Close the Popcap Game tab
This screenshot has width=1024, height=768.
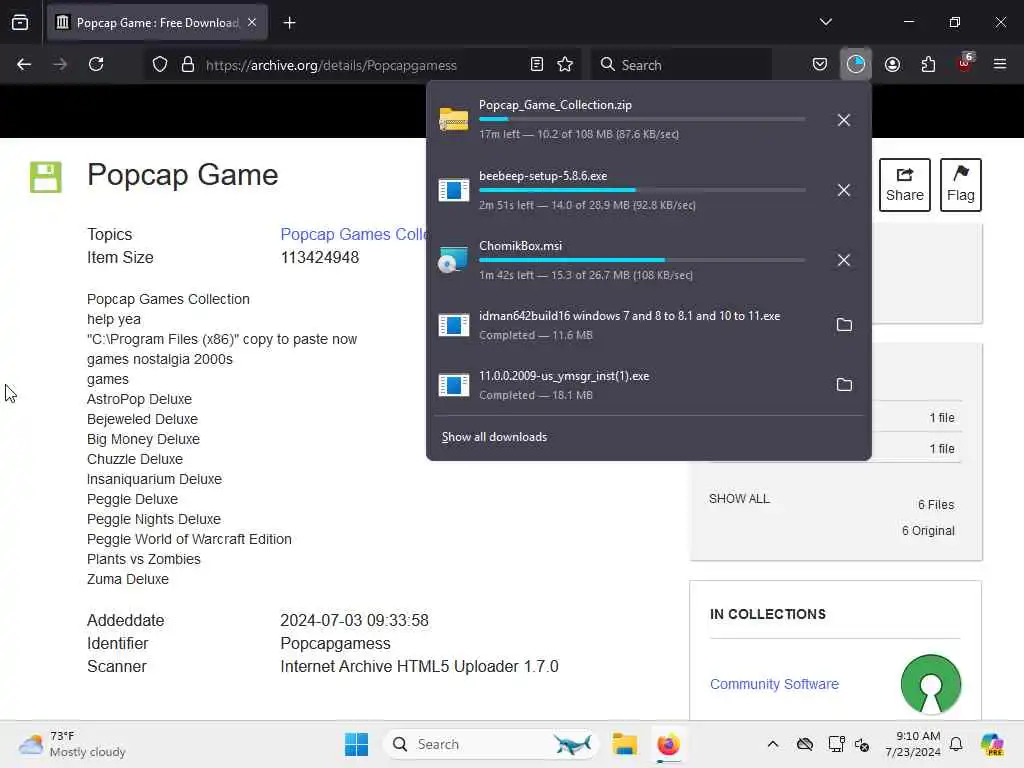pyautogui.click(x=252, y=23)
